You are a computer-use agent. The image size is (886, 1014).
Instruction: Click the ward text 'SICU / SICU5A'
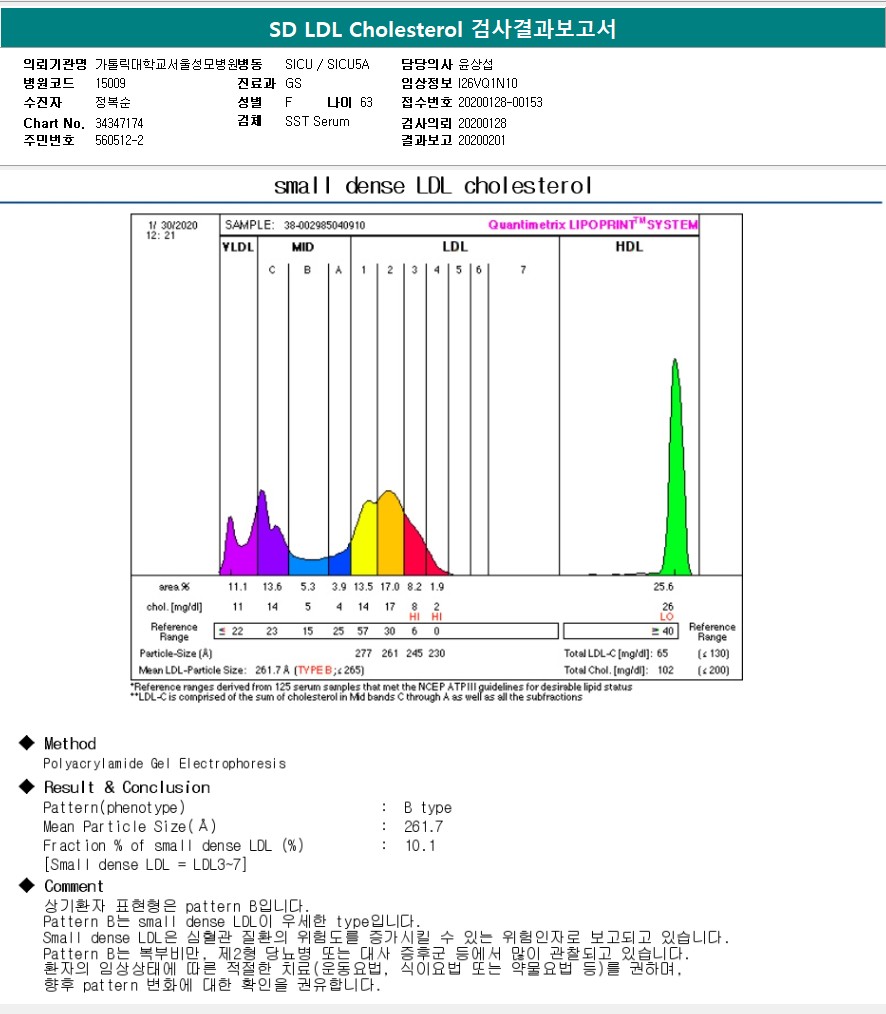pyautogui.click(x=327, y=64)
